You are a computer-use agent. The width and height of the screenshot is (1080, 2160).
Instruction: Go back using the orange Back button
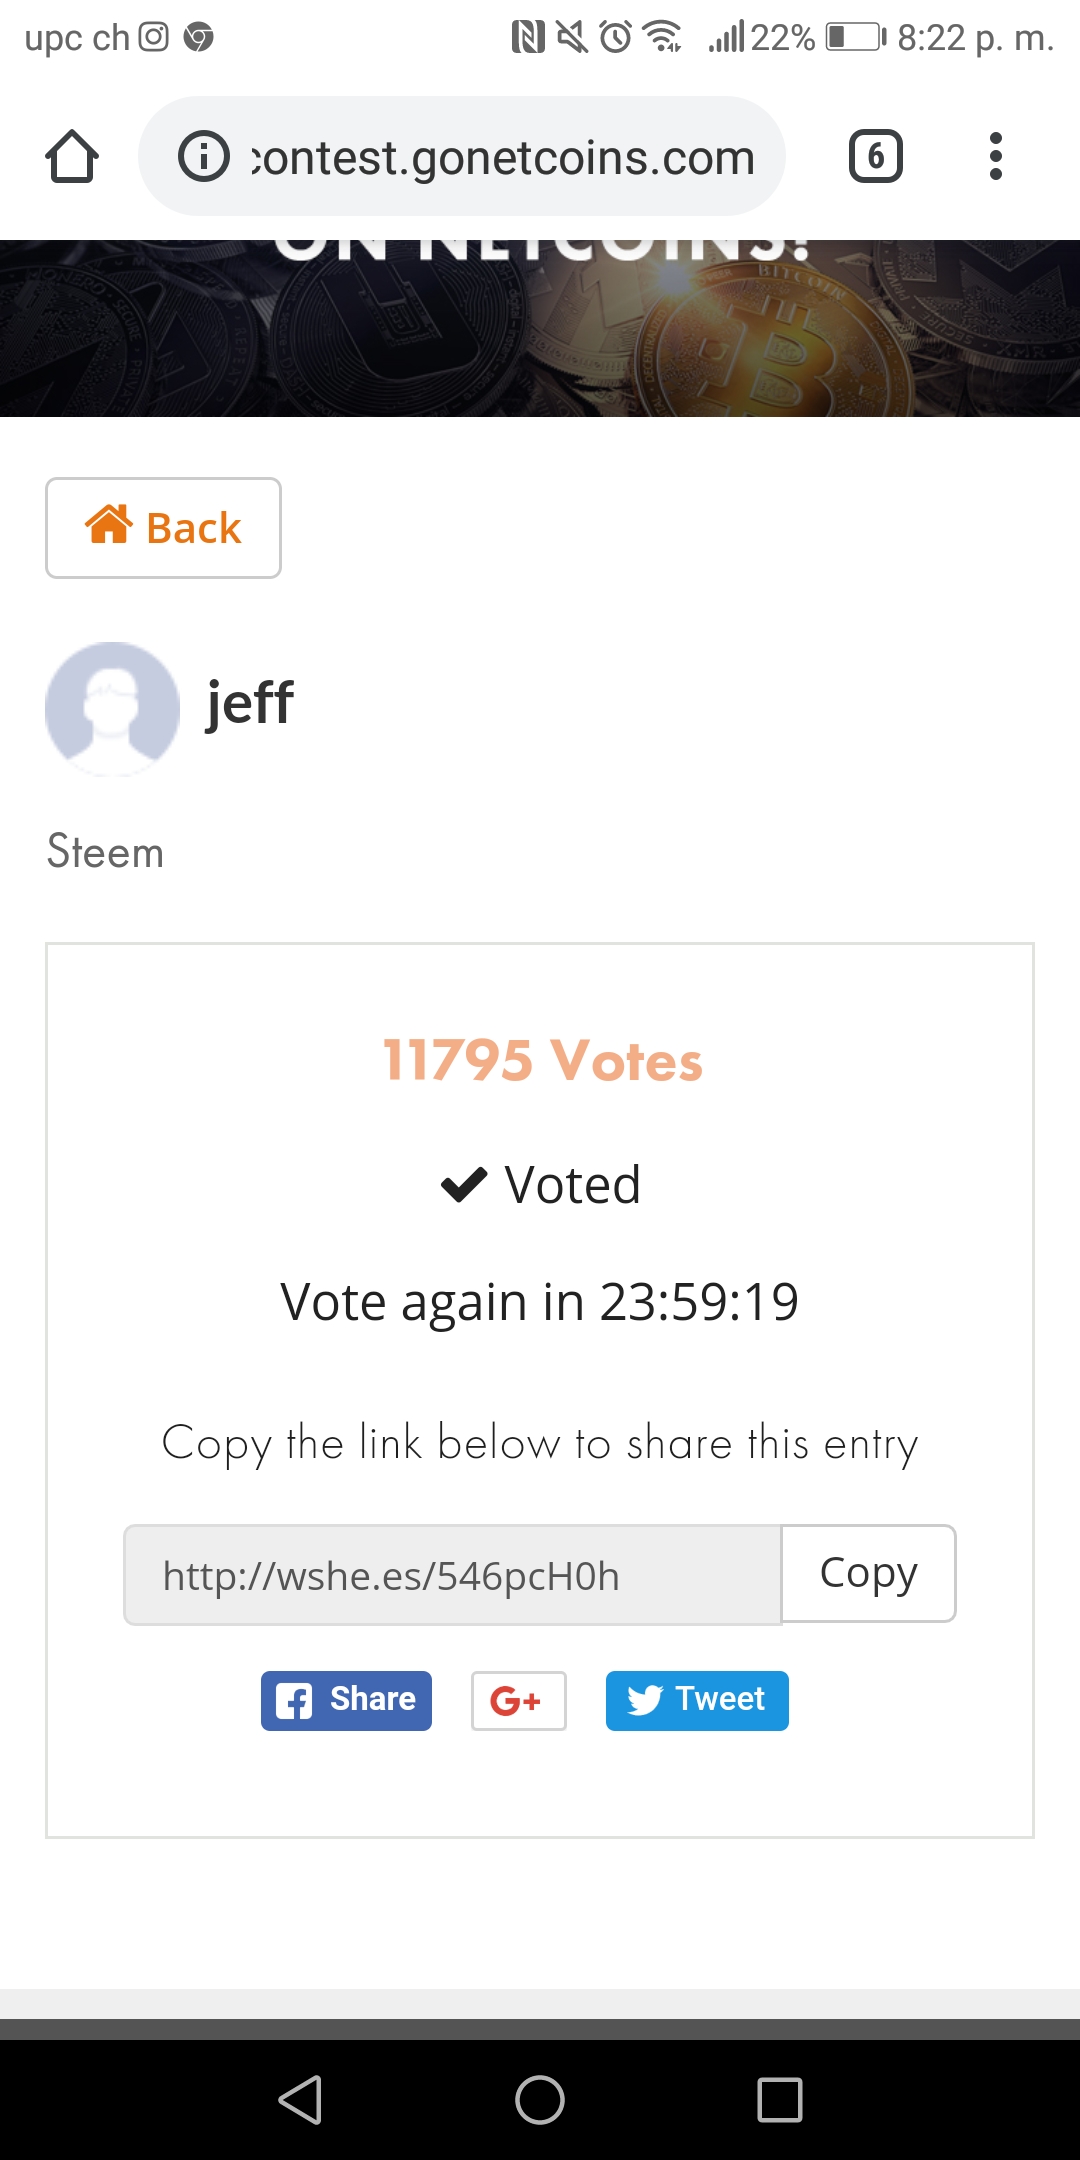coord(163,528)
